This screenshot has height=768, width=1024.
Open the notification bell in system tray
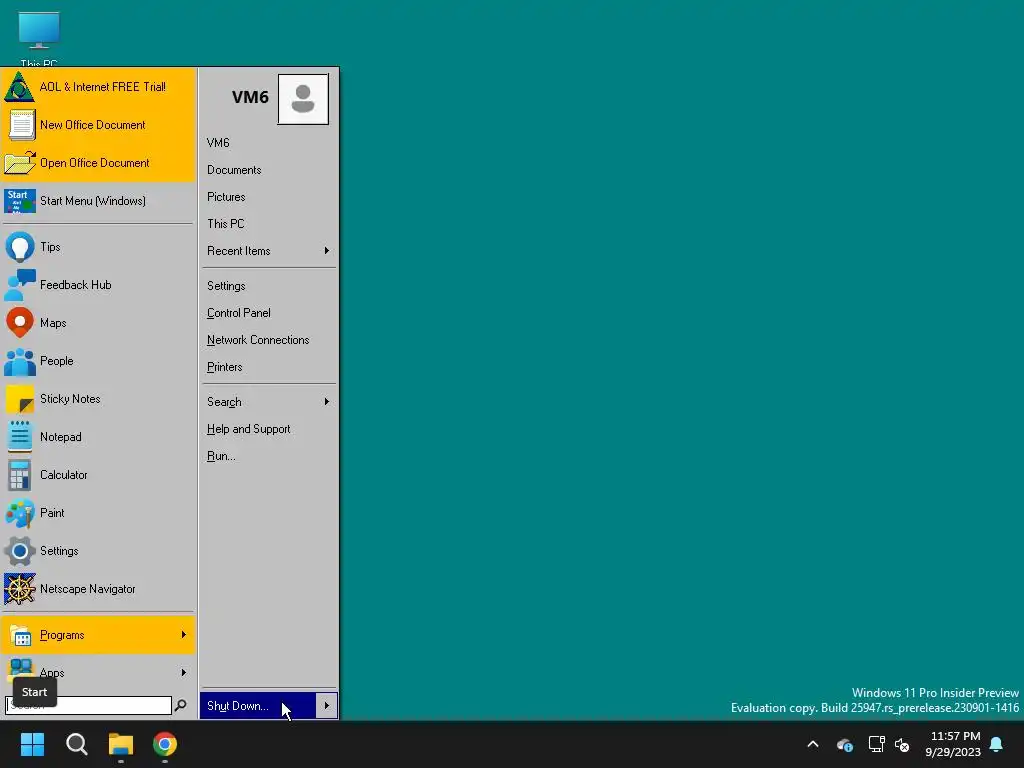pos(997,744)
